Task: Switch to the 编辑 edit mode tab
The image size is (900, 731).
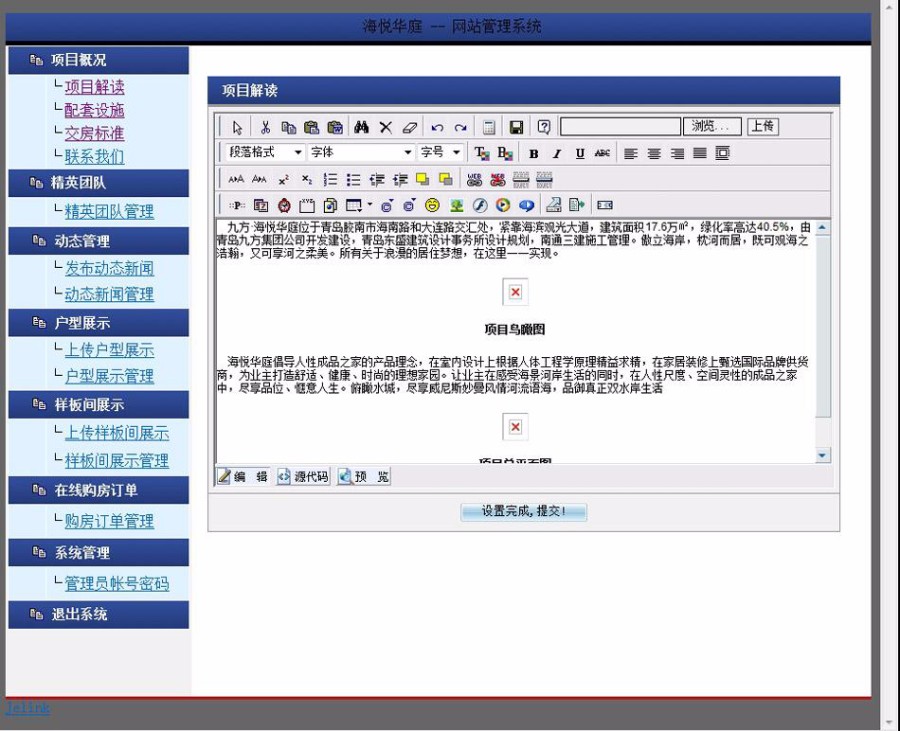Action: (x=243, y=476)
